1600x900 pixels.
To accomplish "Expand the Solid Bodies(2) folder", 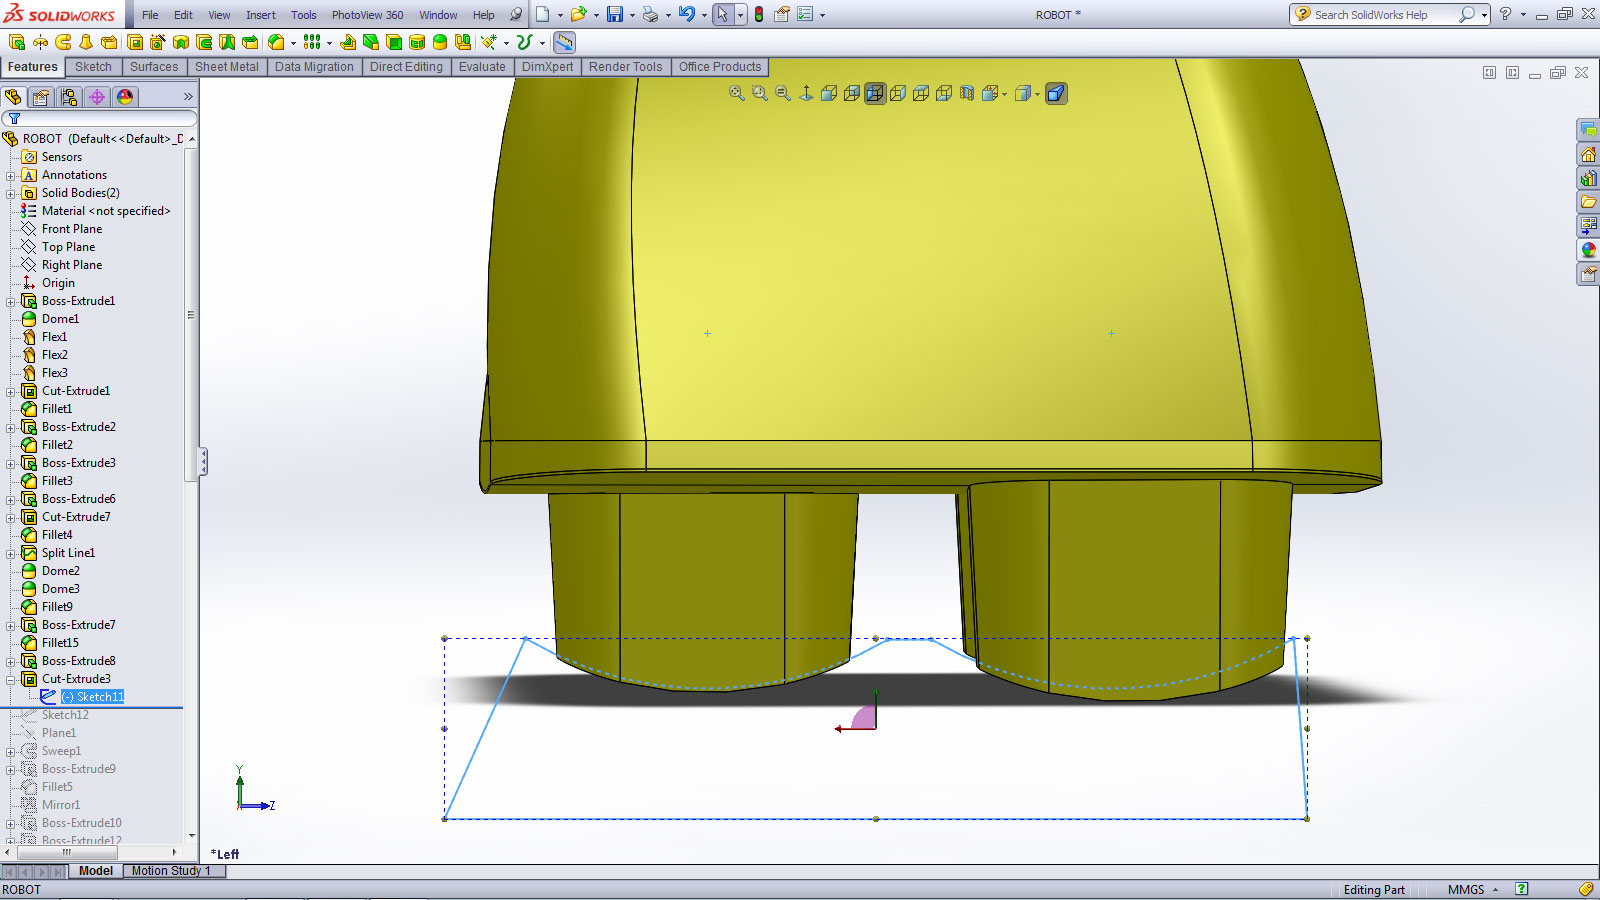I will [10, 193].
